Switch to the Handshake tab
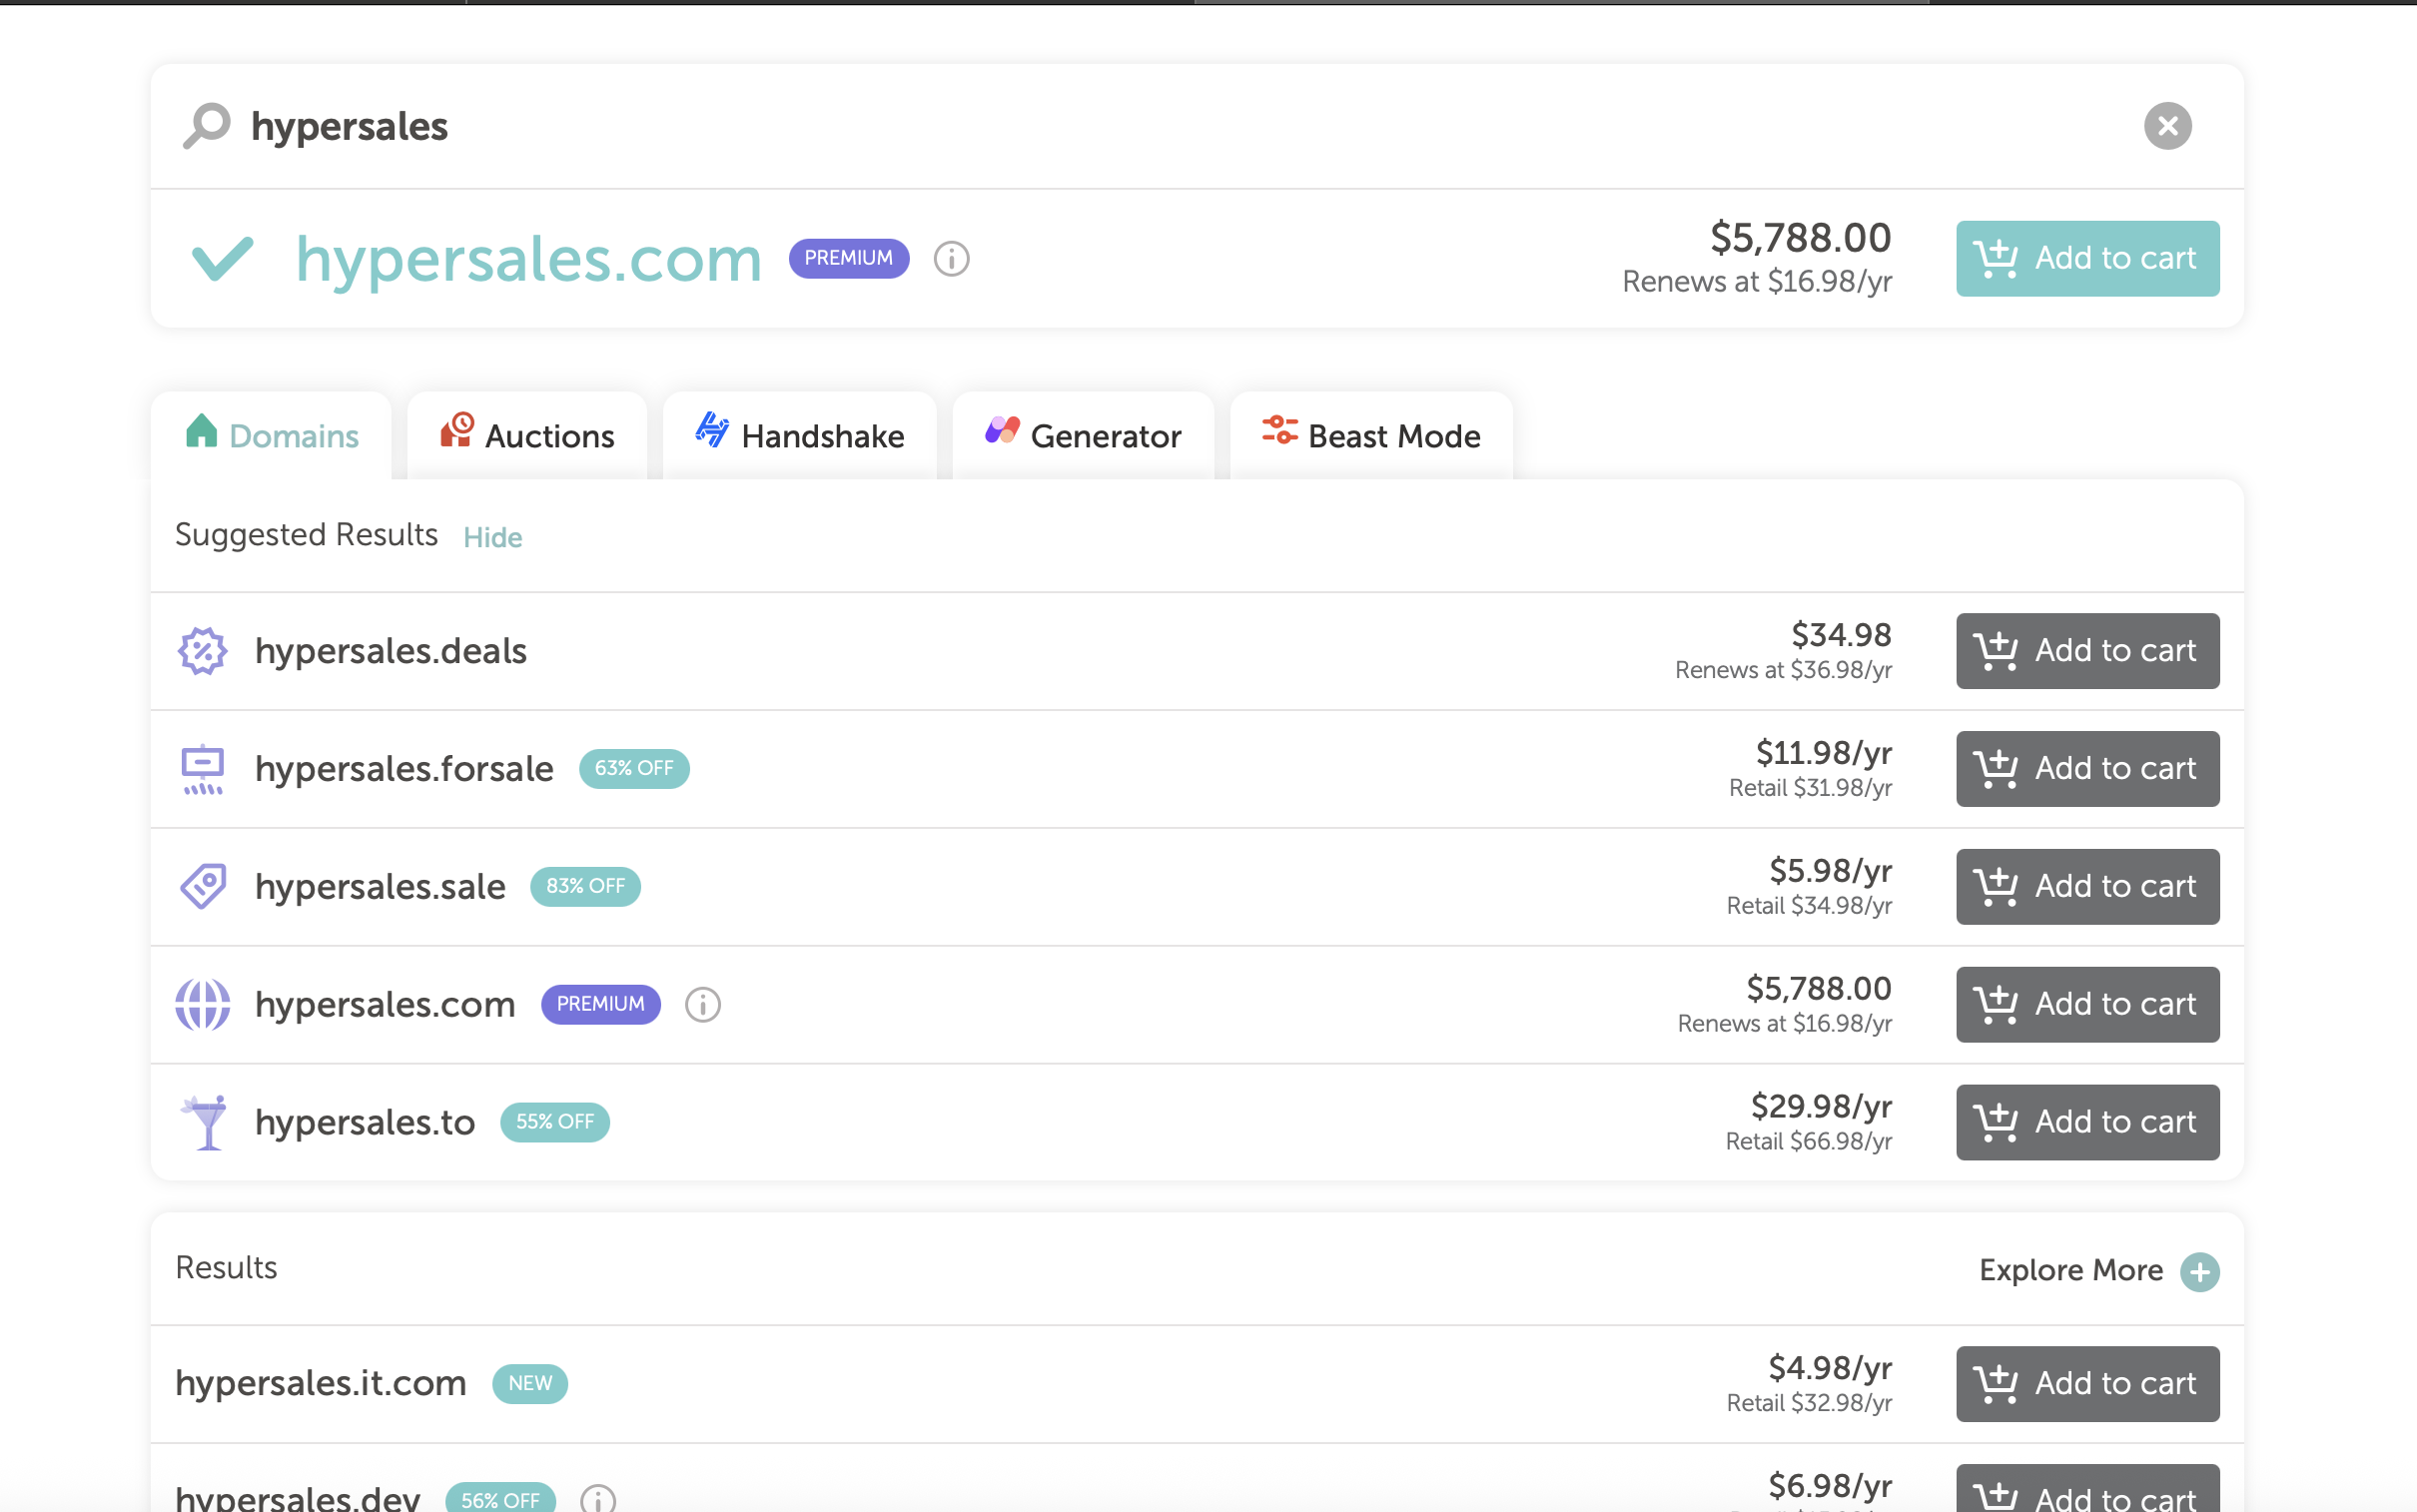Viewport: 2417px width, 1512px height. coord(799,436)
